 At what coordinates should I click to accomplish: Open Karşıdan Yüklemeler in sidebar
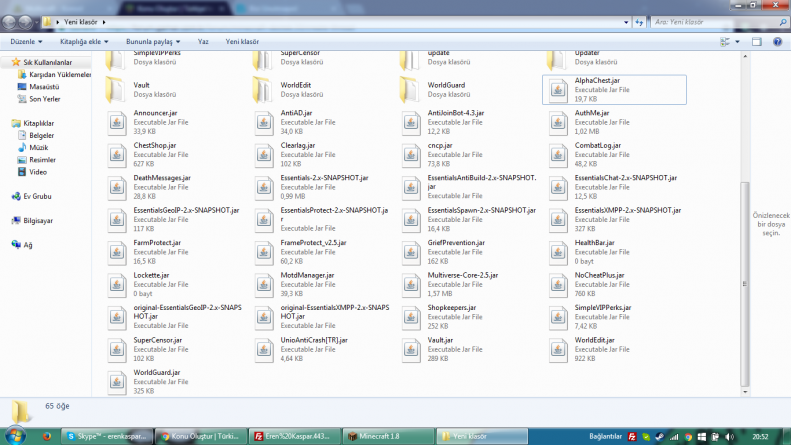click(x=60, y=75)
